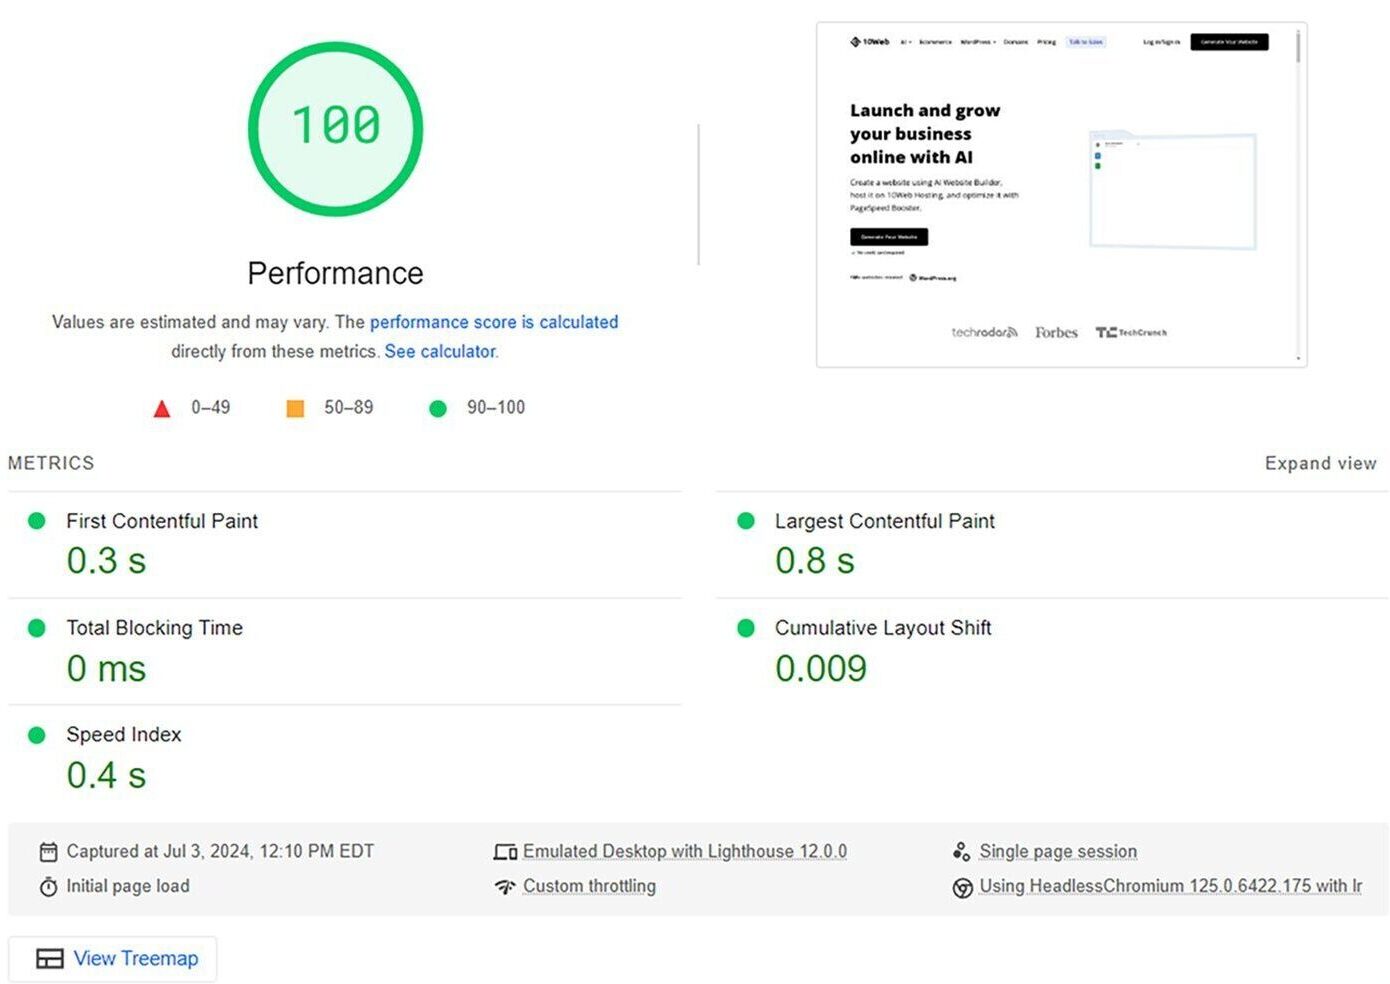Click the Custom throttling setting

click(589, 887)
